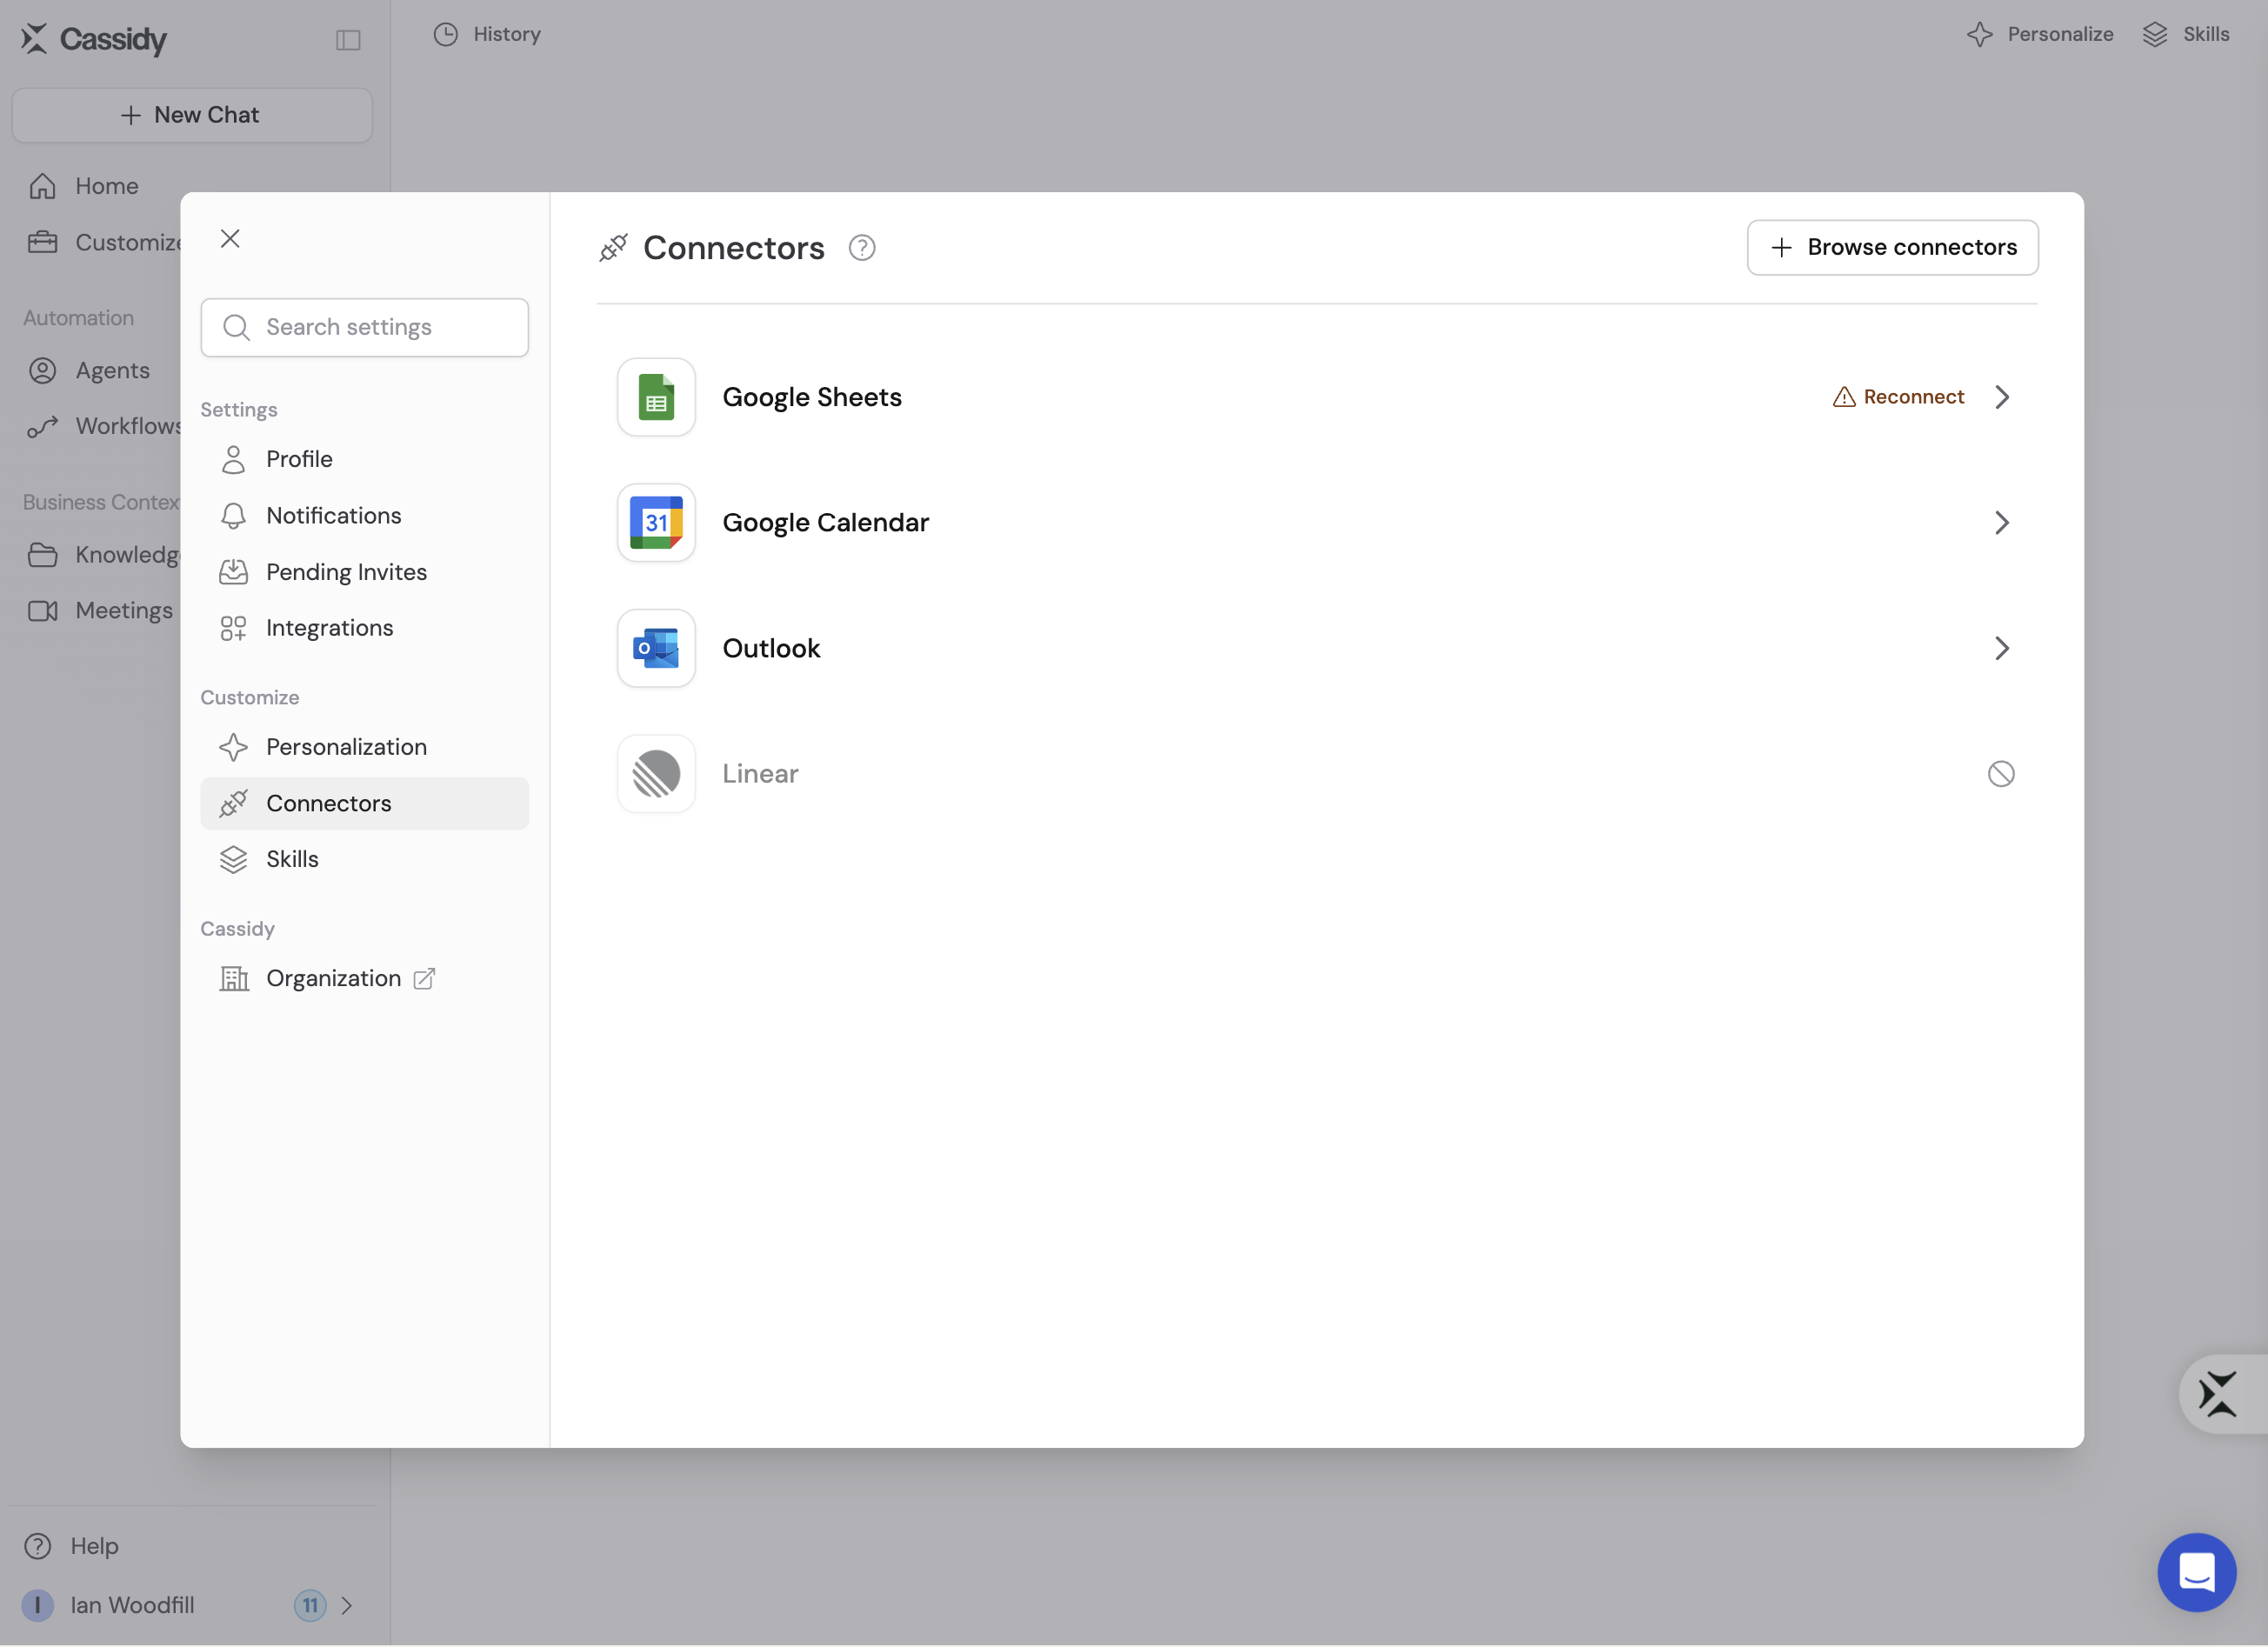Click the search settings field

point(364,327)
